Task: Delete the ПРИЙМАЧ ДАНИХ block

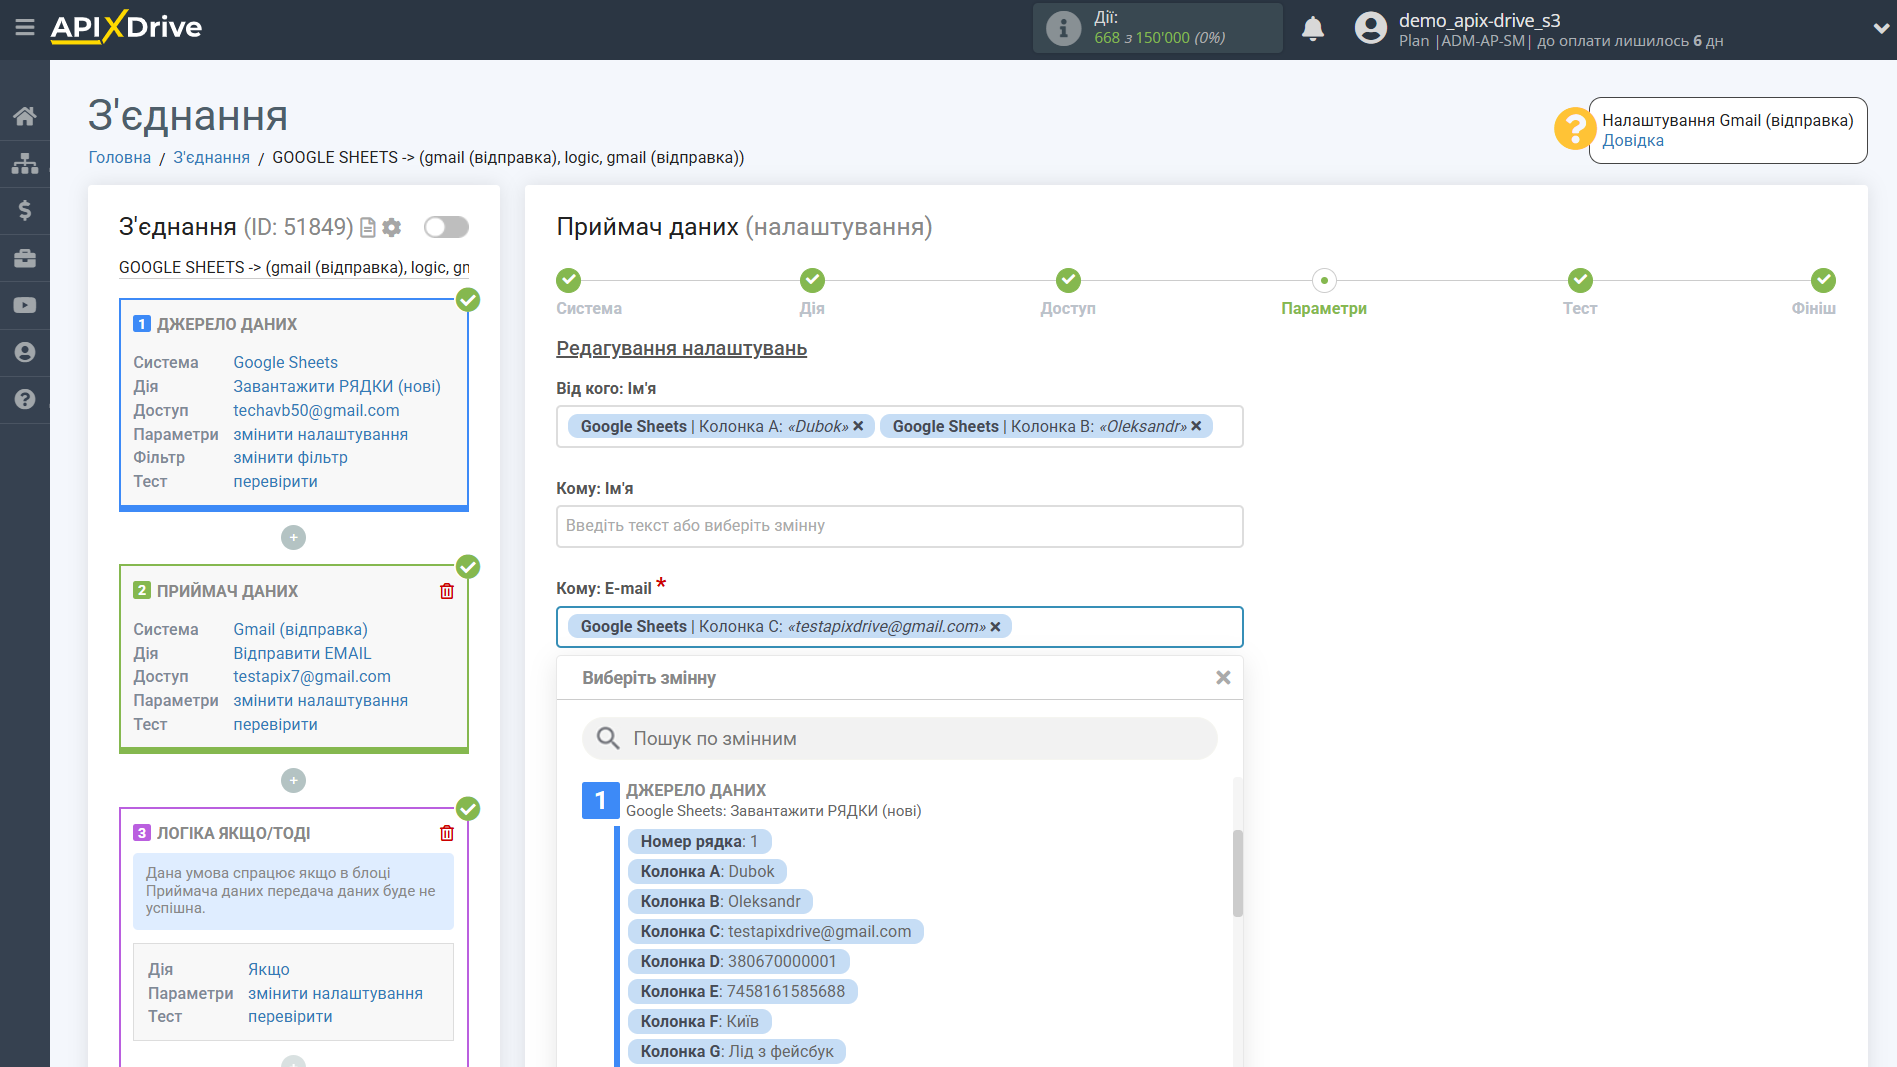Action: click(x=447, y=591)
